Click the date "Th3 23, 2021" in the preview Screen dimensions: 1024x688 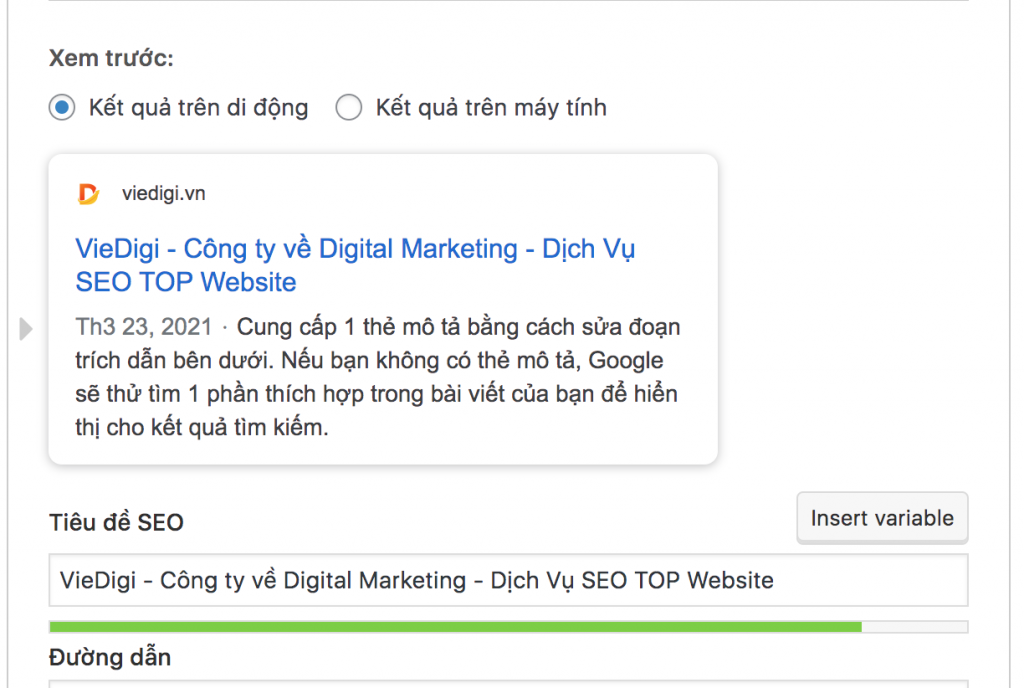(x=141, y=326)
